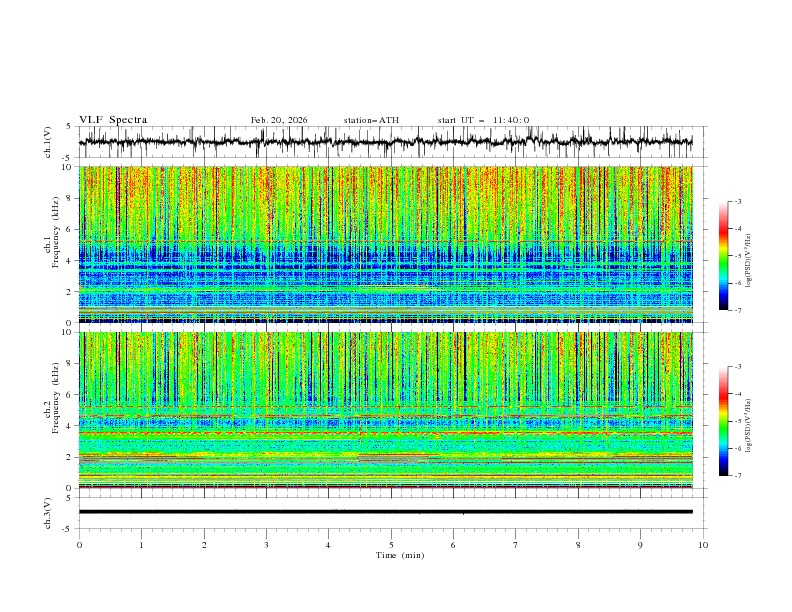The image size is (792, 612).
Task: Click the -3 tick on ch.1 colorbar
Action: 737,201
